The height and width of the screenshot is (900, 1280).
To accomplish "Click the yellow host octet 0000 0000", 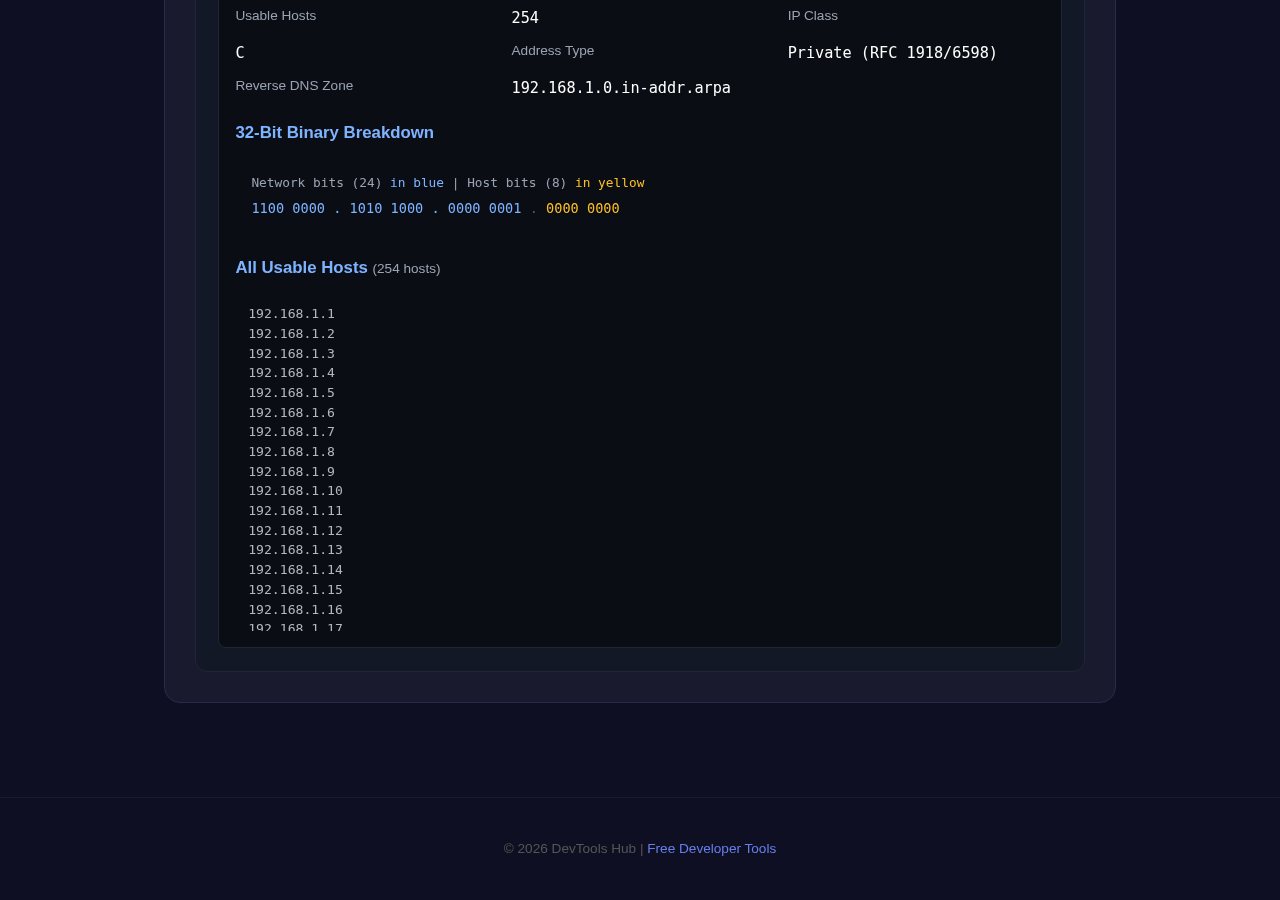I will [582, 209].
